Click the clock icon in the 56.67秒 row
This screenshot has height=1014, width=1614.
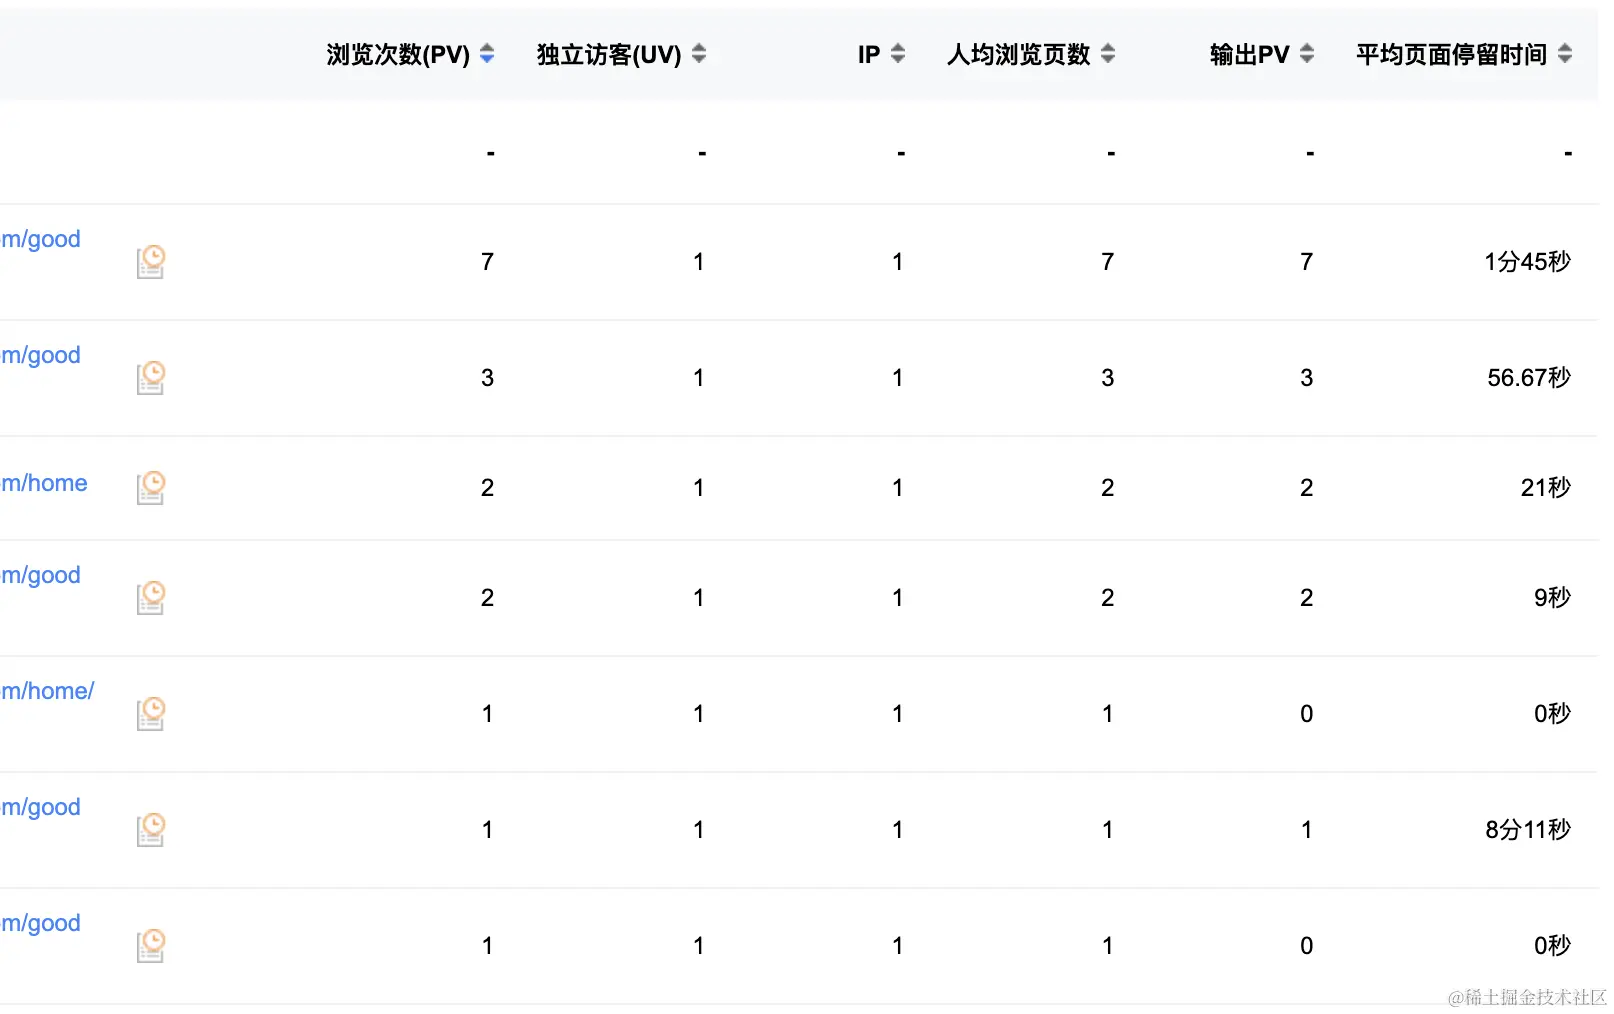(x=150, y=378)
